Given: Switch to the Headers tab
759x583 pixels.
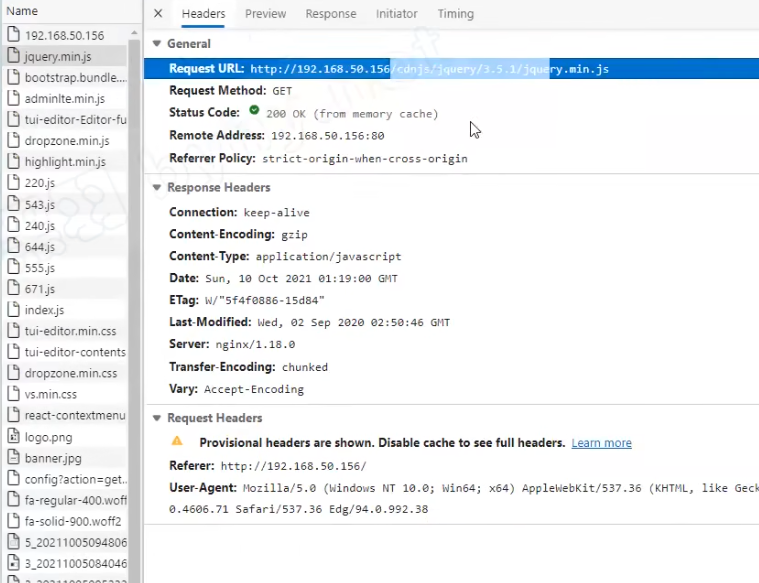Looking at the screenshot, I should click(203, 14).
